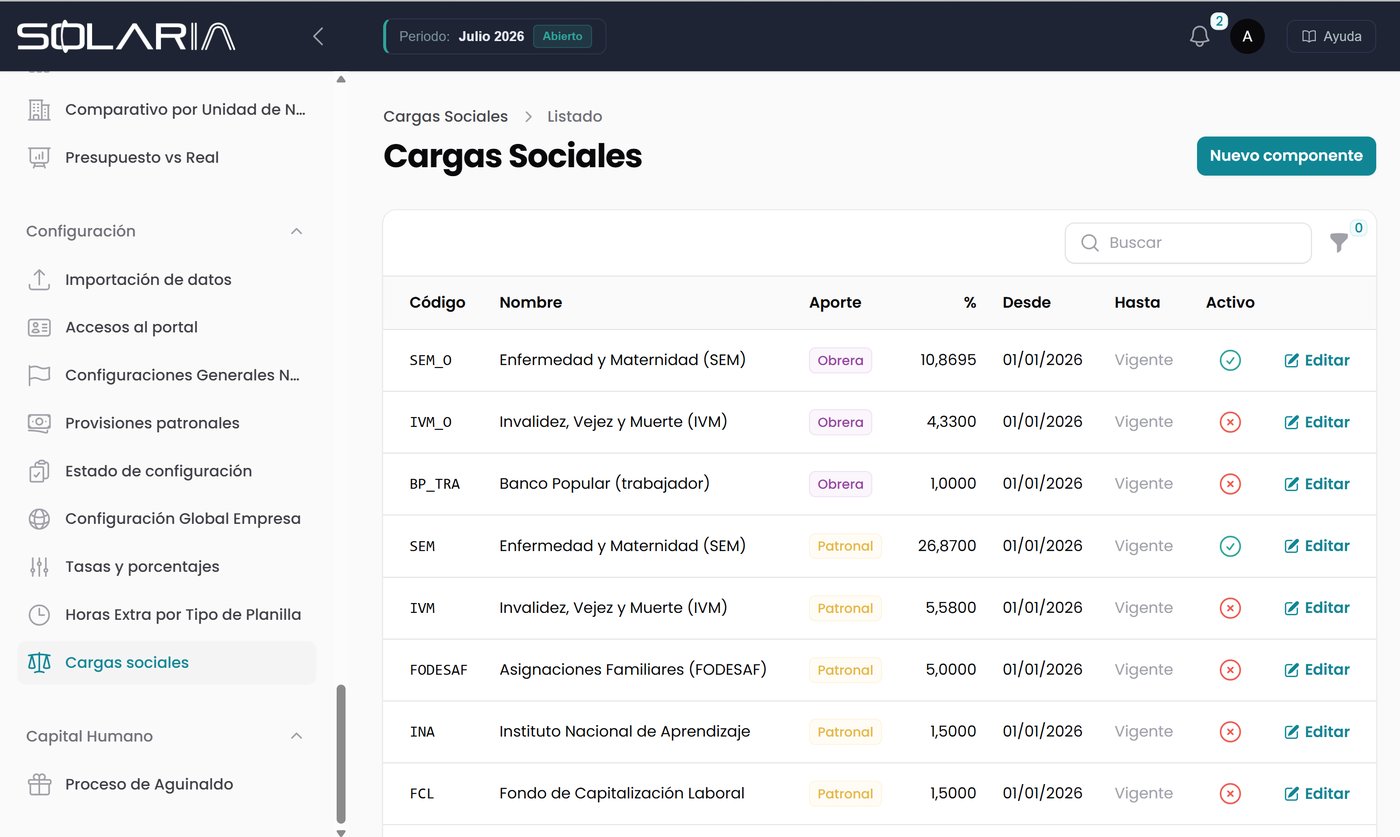This screenshot has width=1400, height=837.
Task: Click the Cargas sociales scales icon
Action: tap(39, 662)
